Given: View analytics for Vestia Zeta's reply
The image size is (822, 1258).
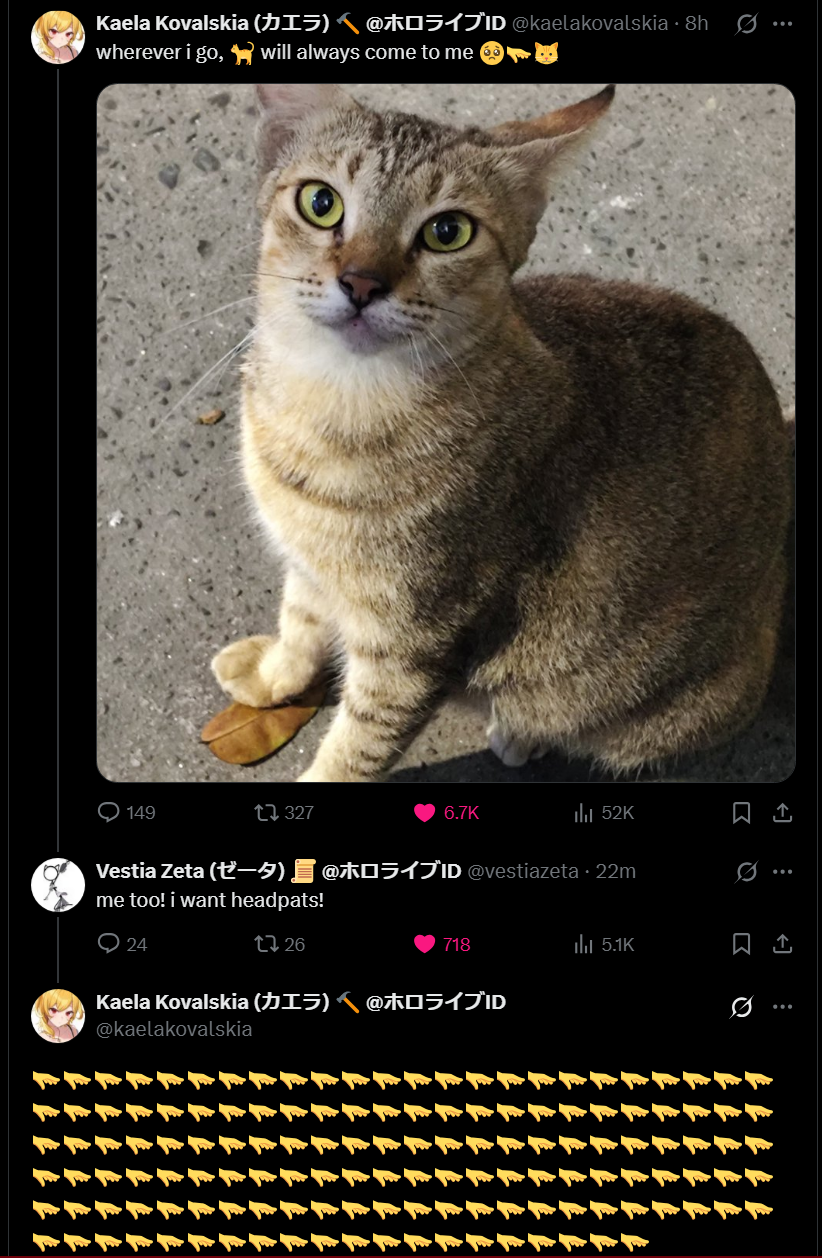Looking at the screenshot, I should pyautogui.click(x=584, y=944).
